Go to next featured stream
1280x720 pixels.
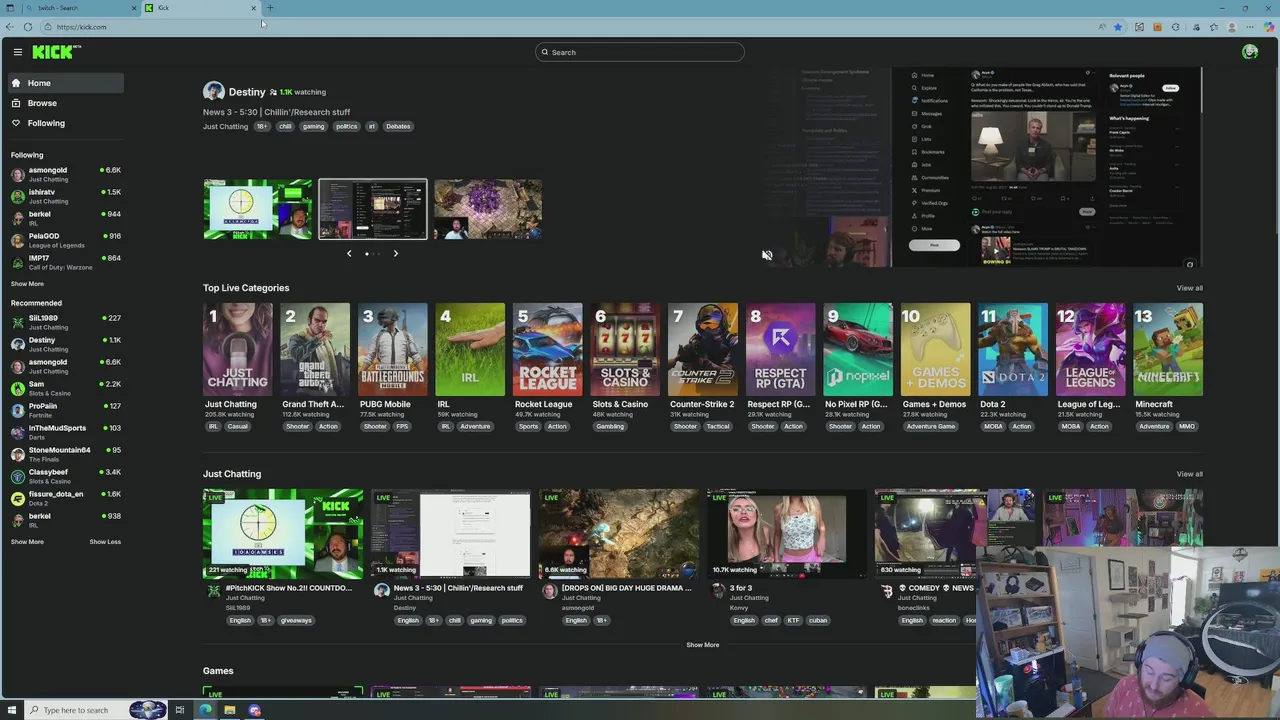pos(395,254)
